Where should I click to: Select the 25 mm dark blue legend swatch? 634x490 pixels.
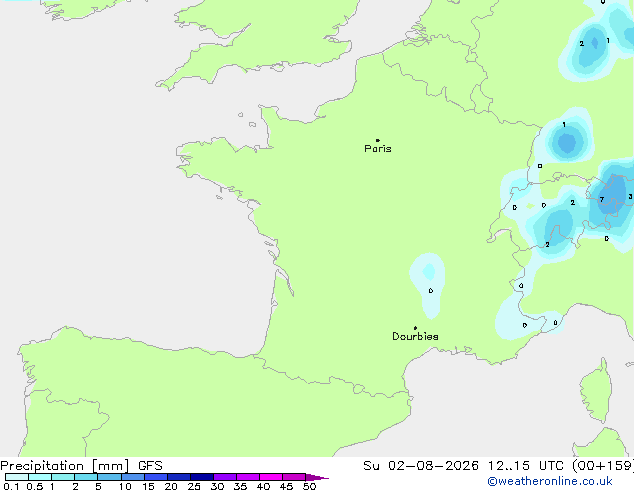point(201,477)
